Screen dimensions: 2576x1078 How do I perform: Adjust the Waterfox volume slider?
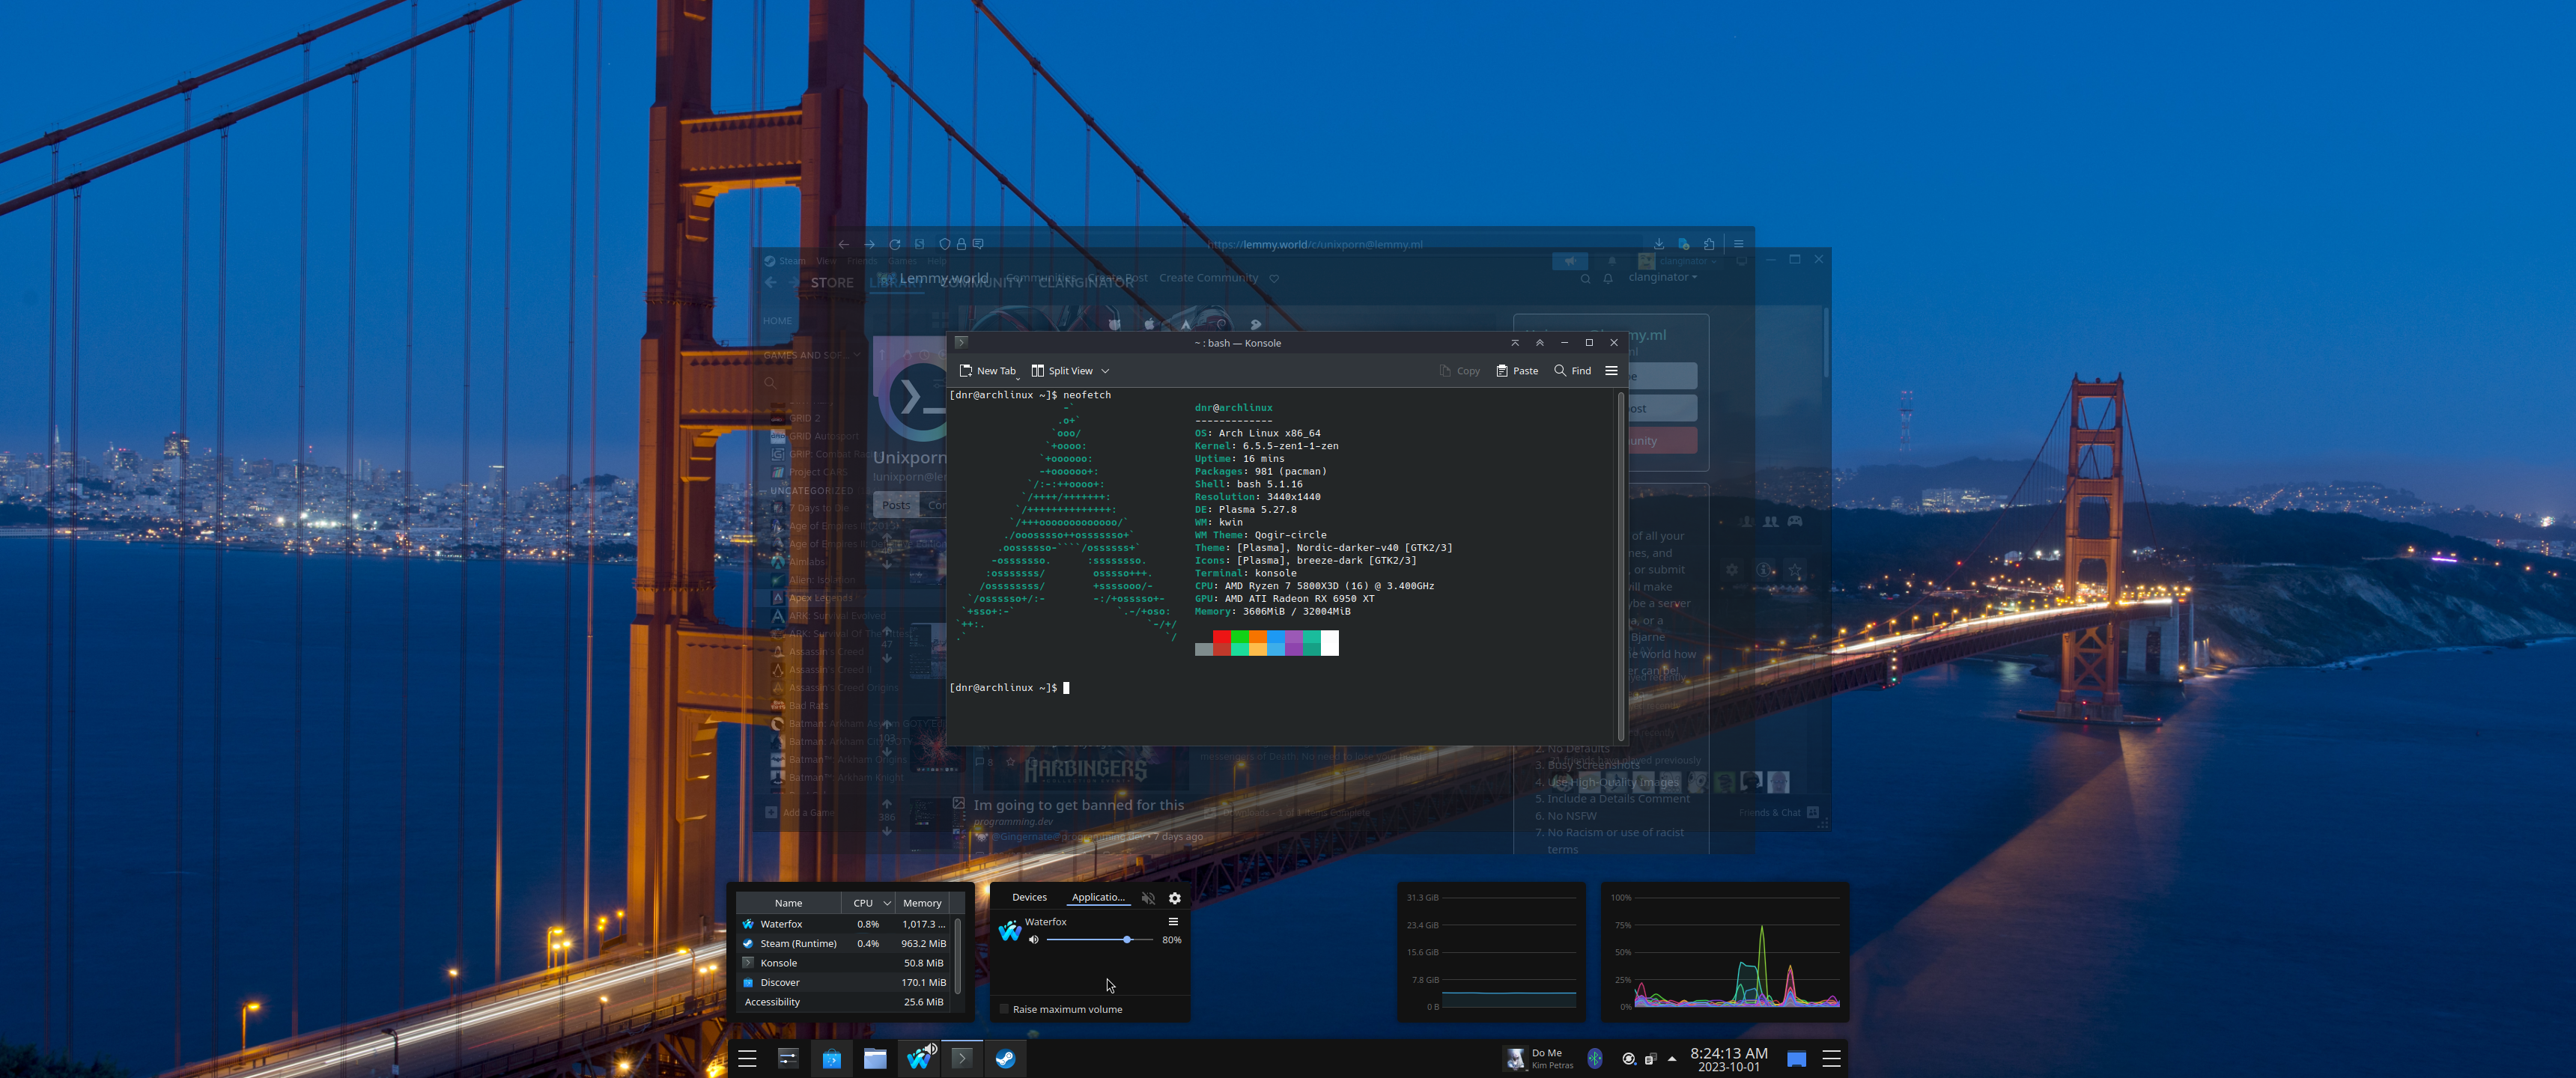(1127, 939)
